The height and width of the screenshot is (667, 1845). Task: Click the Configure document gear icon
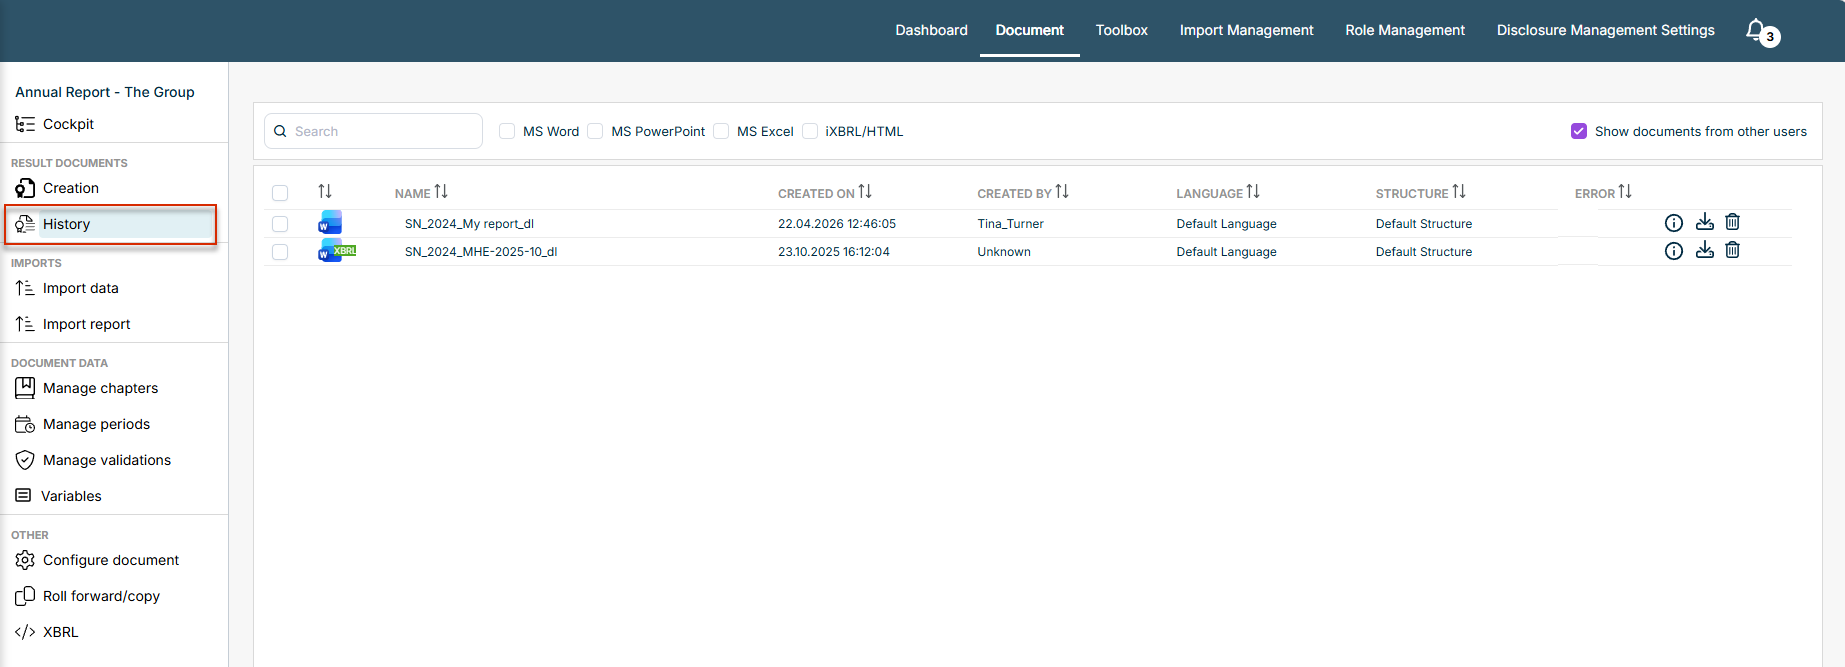point(25,560)
